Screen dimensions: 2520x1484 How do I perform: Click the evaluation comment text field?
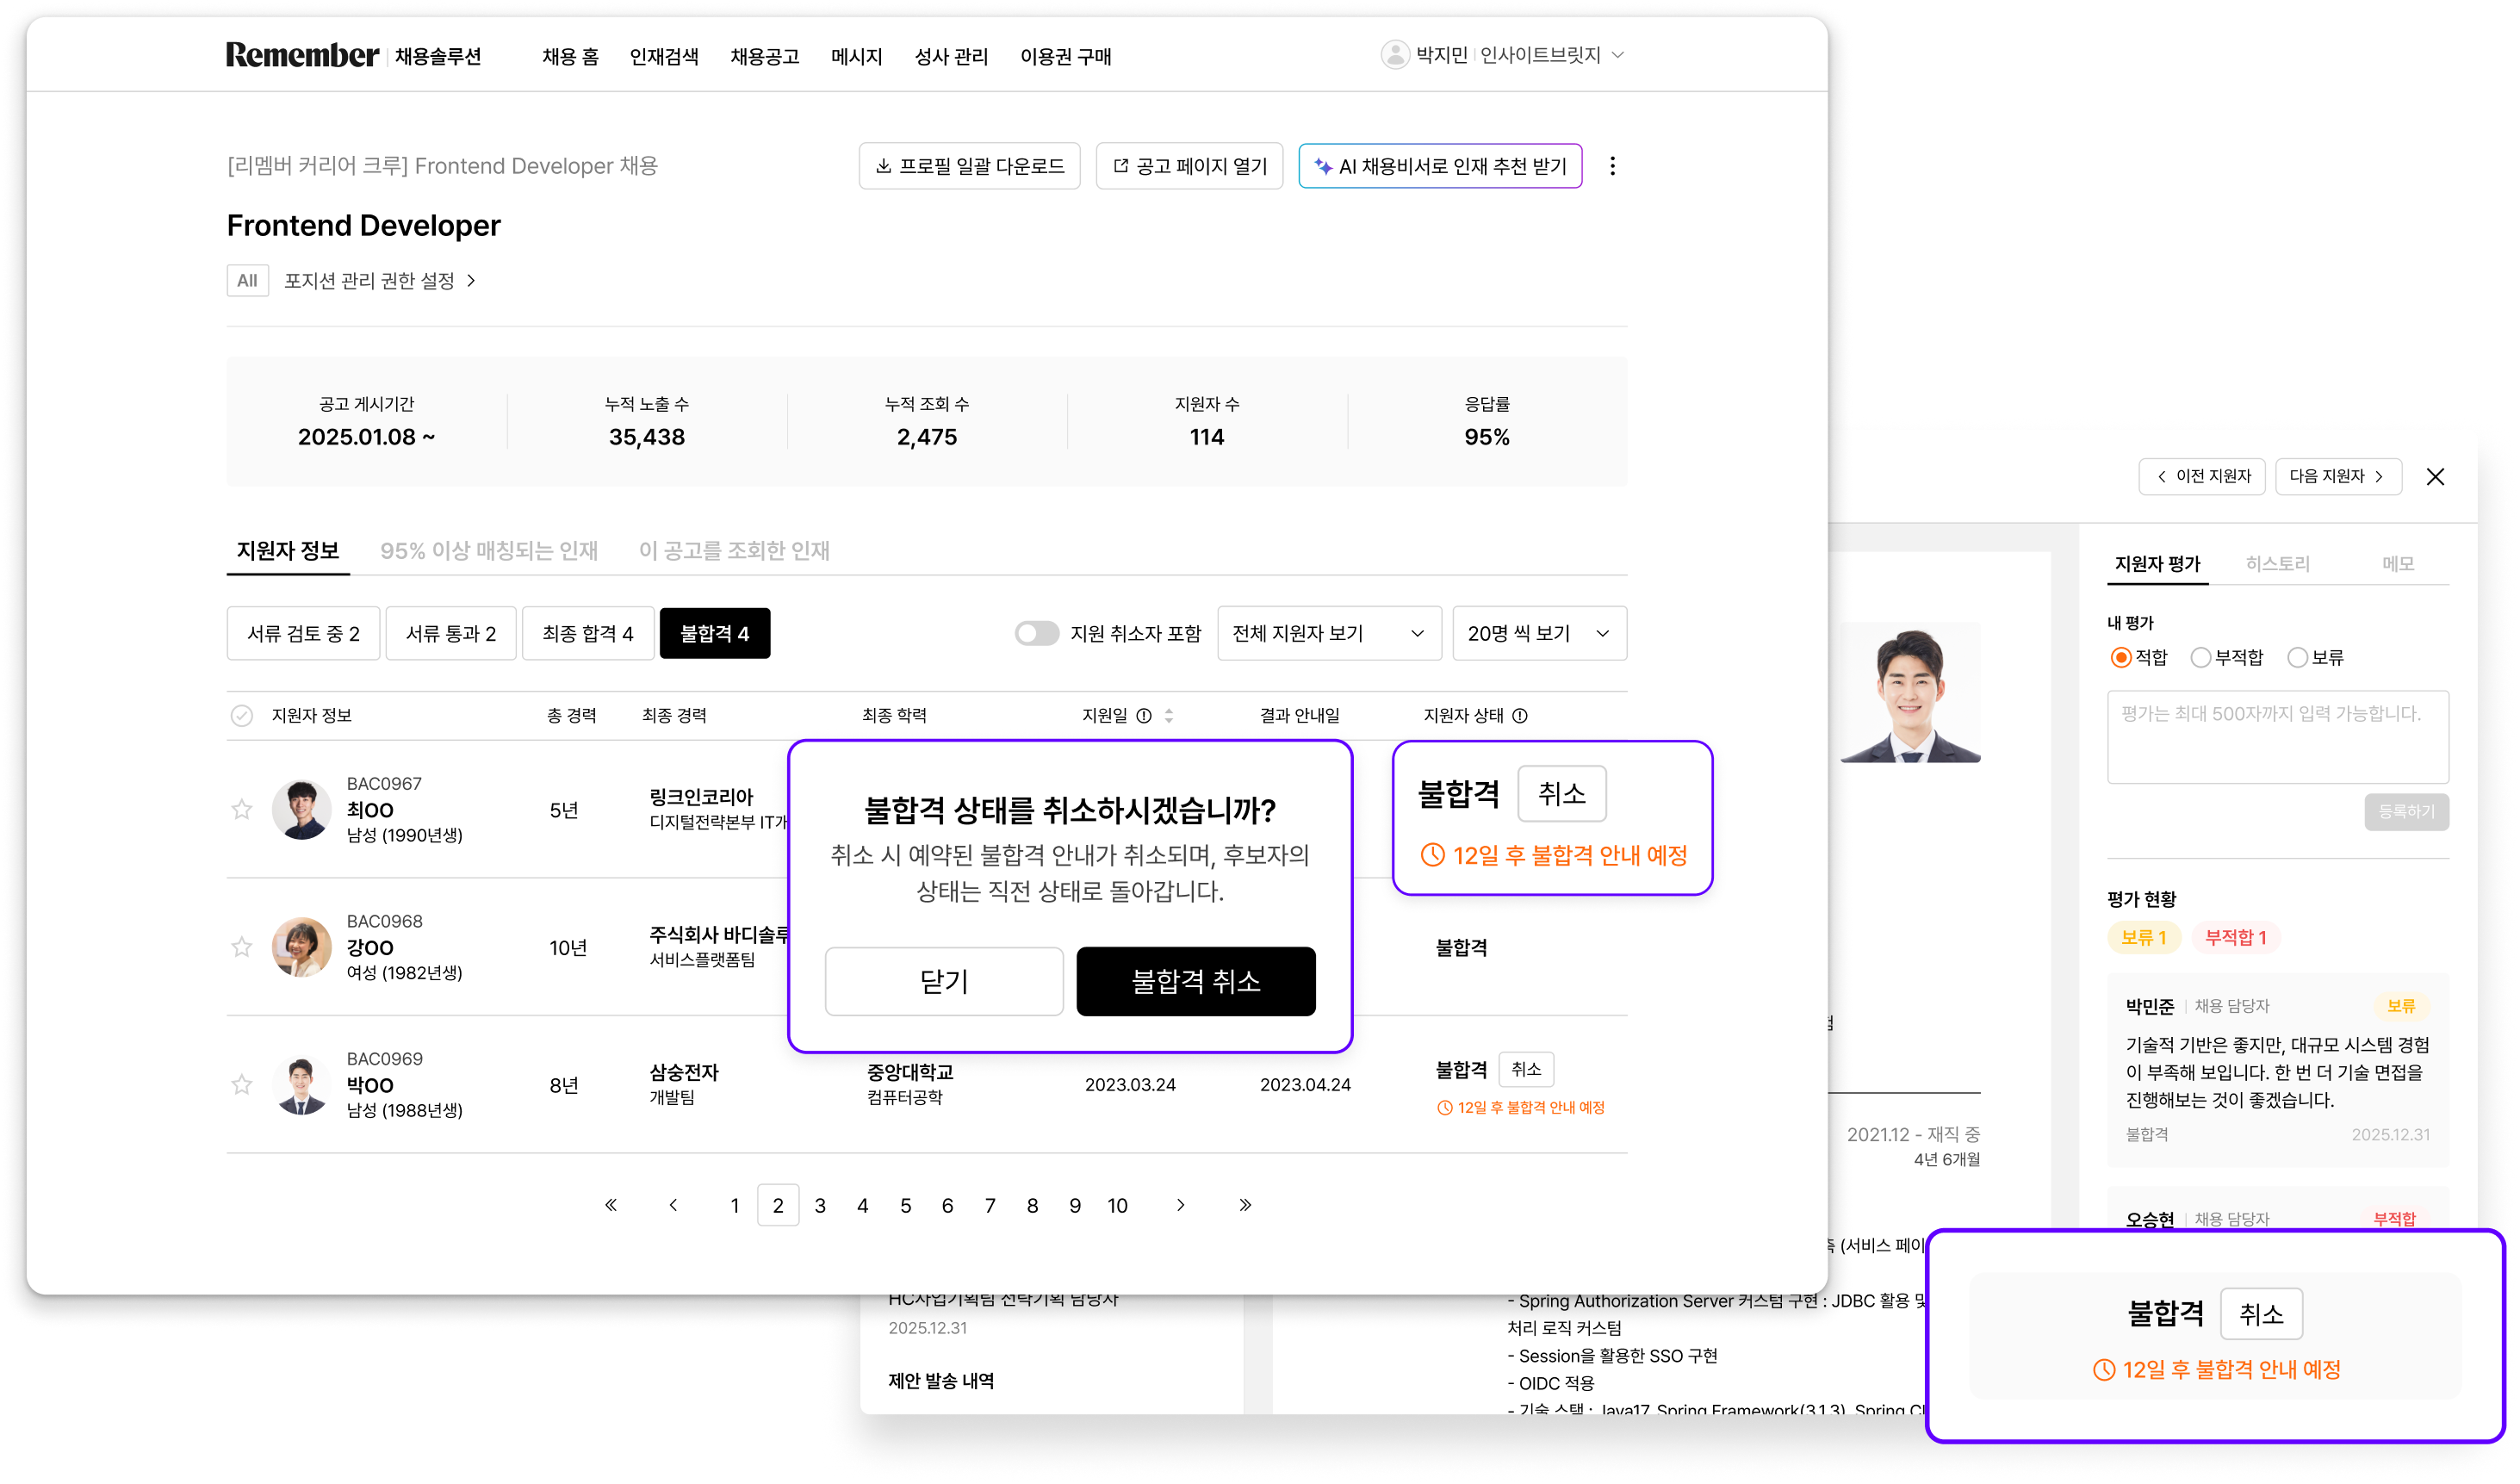[x=2277, y=736]
